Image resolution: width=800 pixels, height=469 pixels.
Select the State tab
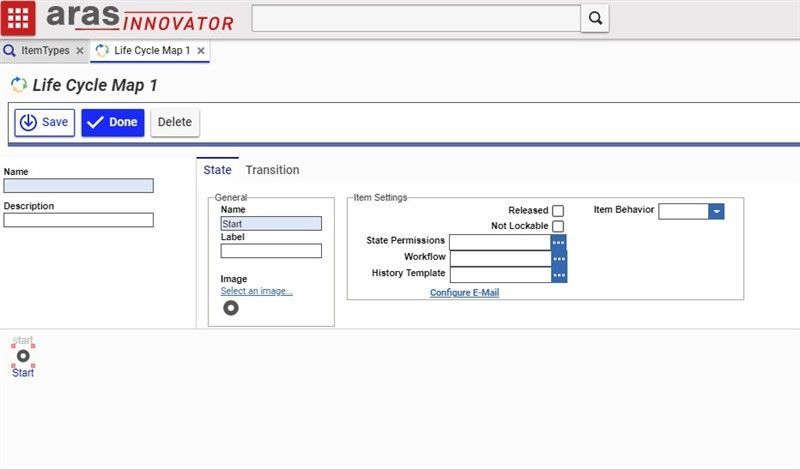(217, 170)
